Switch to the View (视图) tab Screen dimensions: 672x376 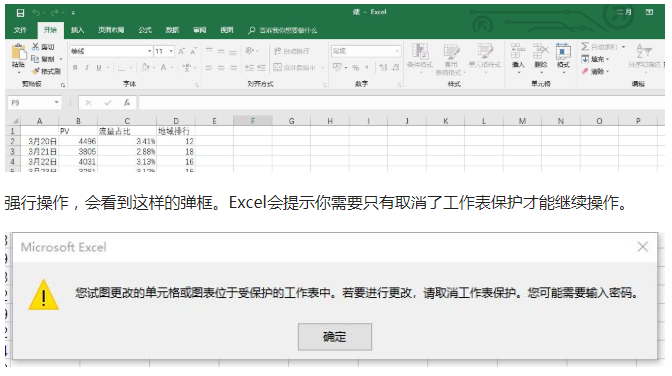pos(227,30)
